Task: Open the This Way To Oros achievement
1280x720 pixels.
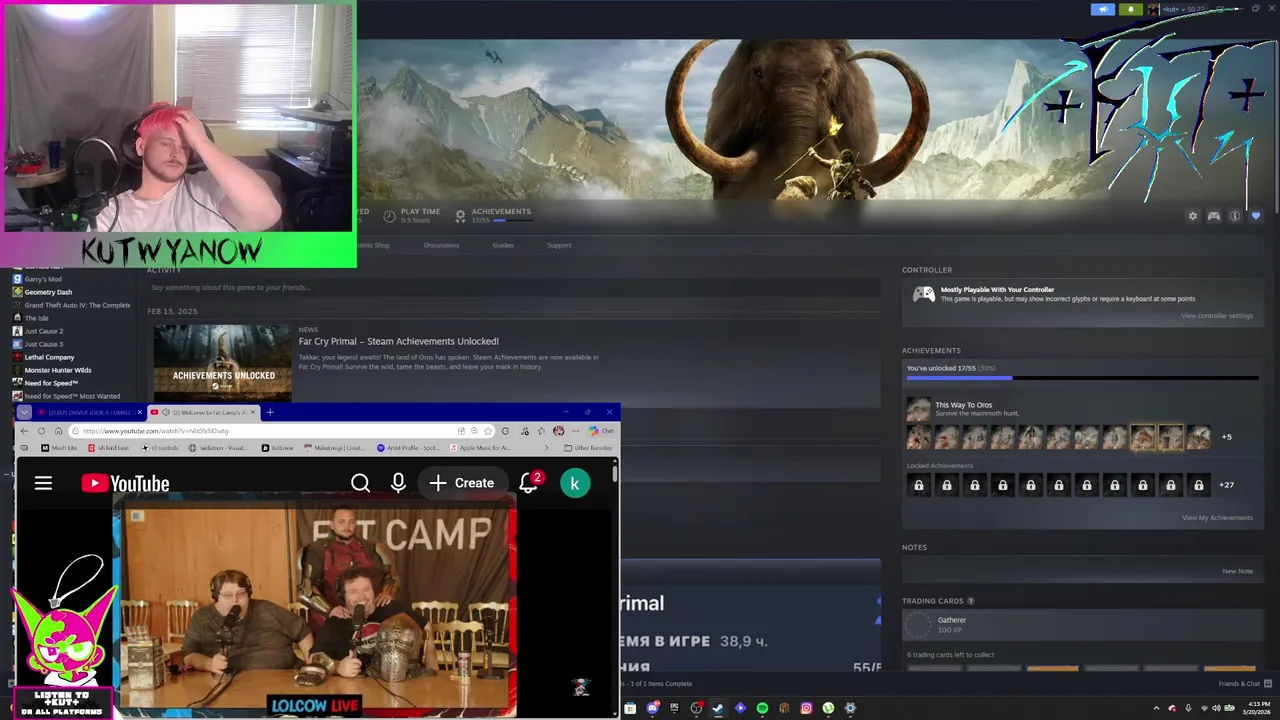Action: pyautogui.click(x=964, y=405)
